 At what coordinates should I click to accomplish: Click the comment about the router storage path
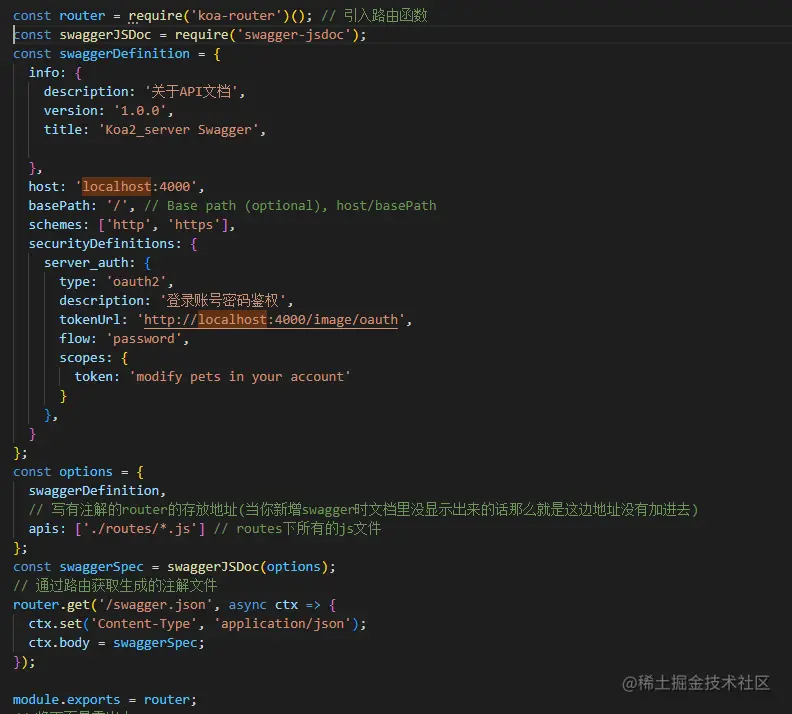pyautogui.click(x=364, y=510)
